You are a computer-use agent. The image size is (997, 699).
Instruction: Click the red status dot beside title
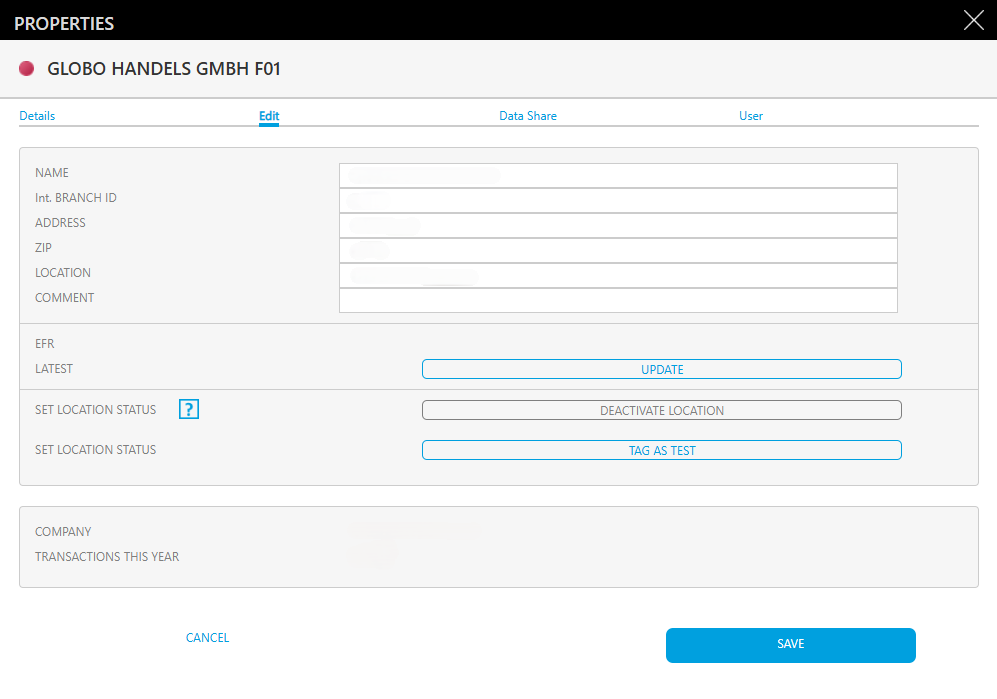(x=27, y=69)
